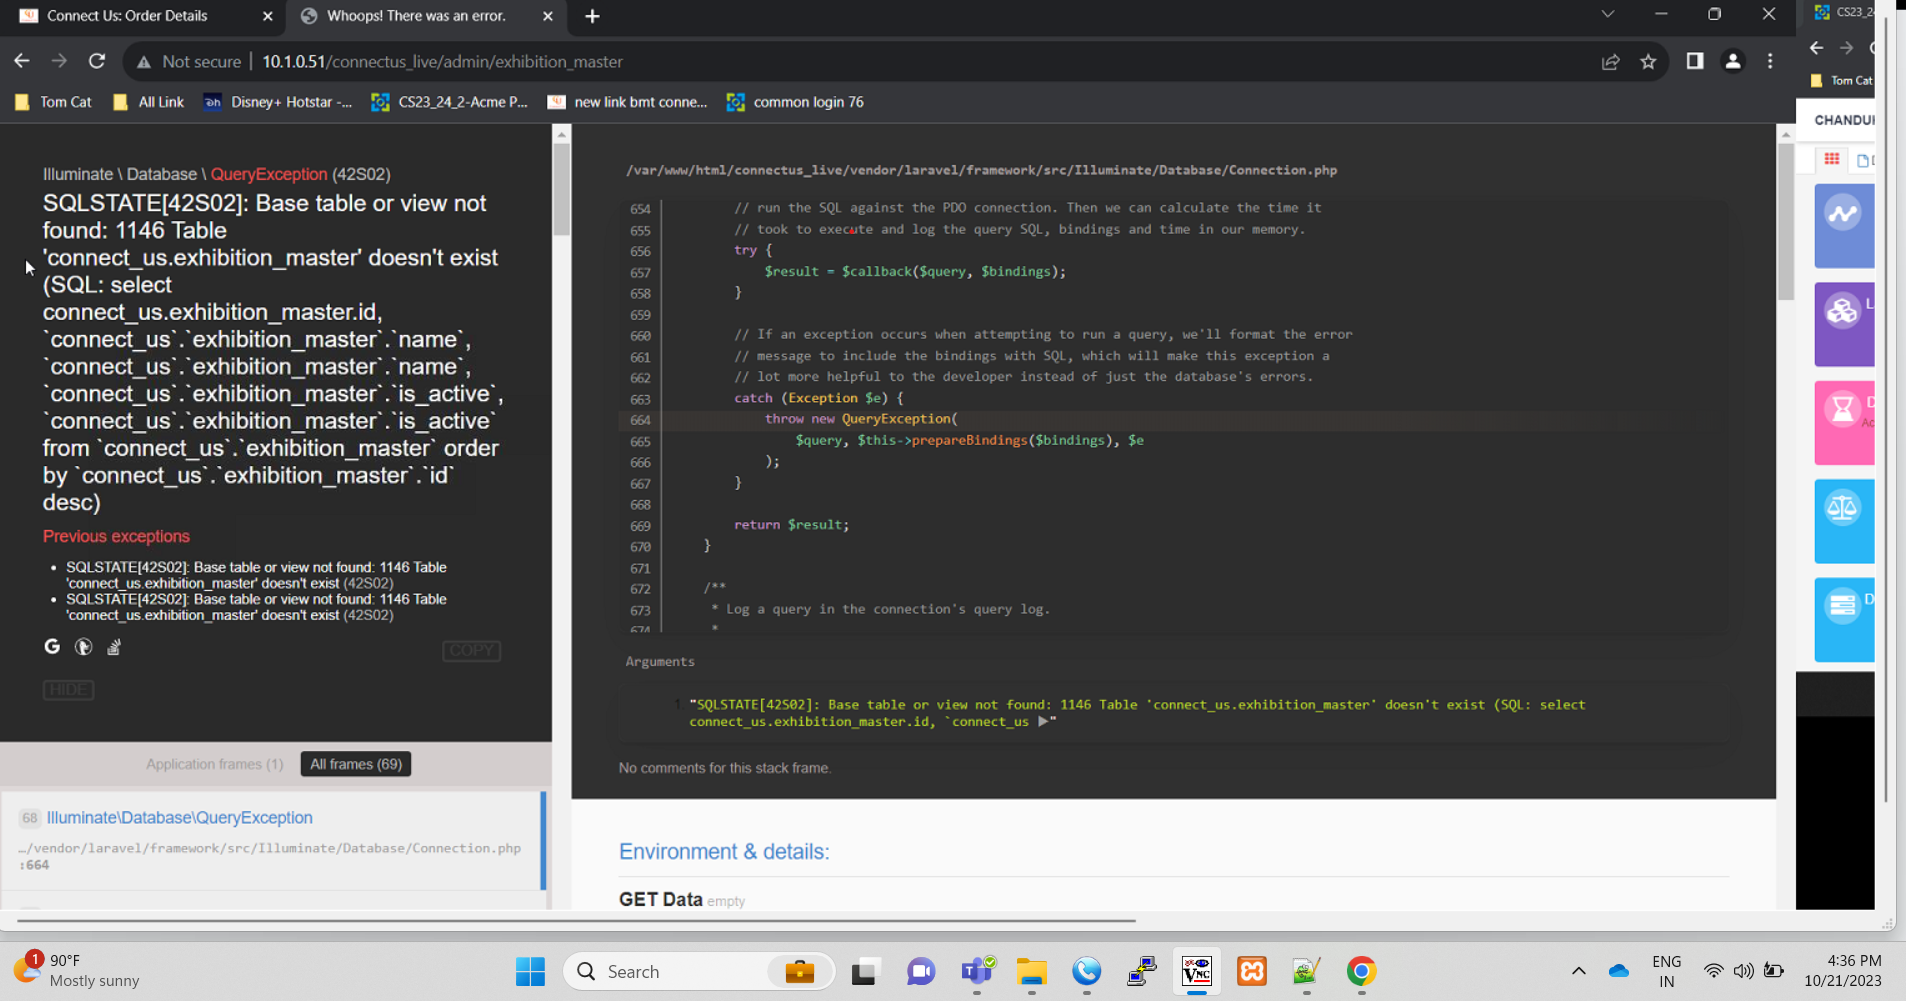This screenshot has height=1001, width=1906.
Task: Share this page using the share icon
Action: (x=1610, y=61)
